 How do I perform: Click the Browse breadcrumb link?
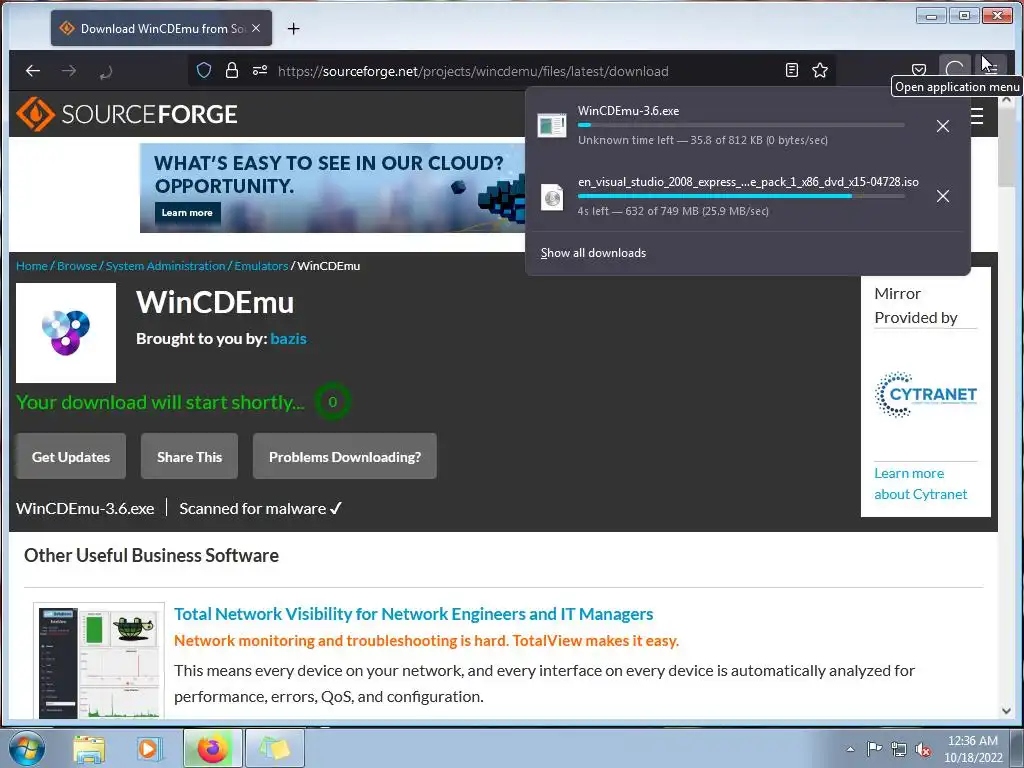tap(76, 266)
